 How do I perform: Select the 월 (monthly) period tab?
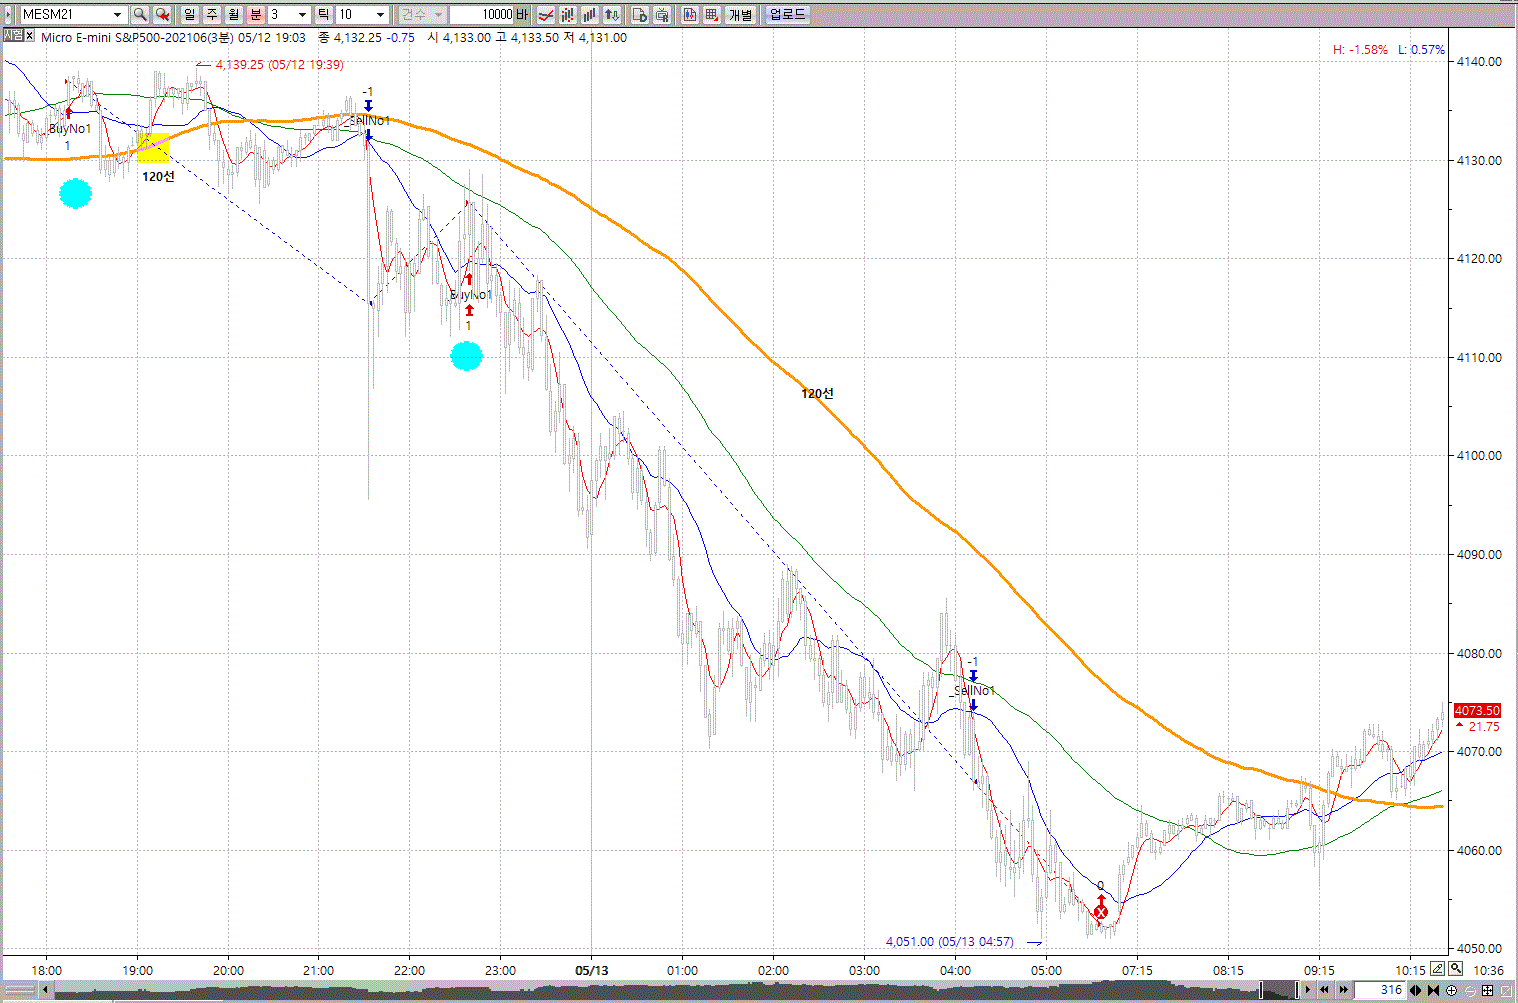click(x=233, y=14)
